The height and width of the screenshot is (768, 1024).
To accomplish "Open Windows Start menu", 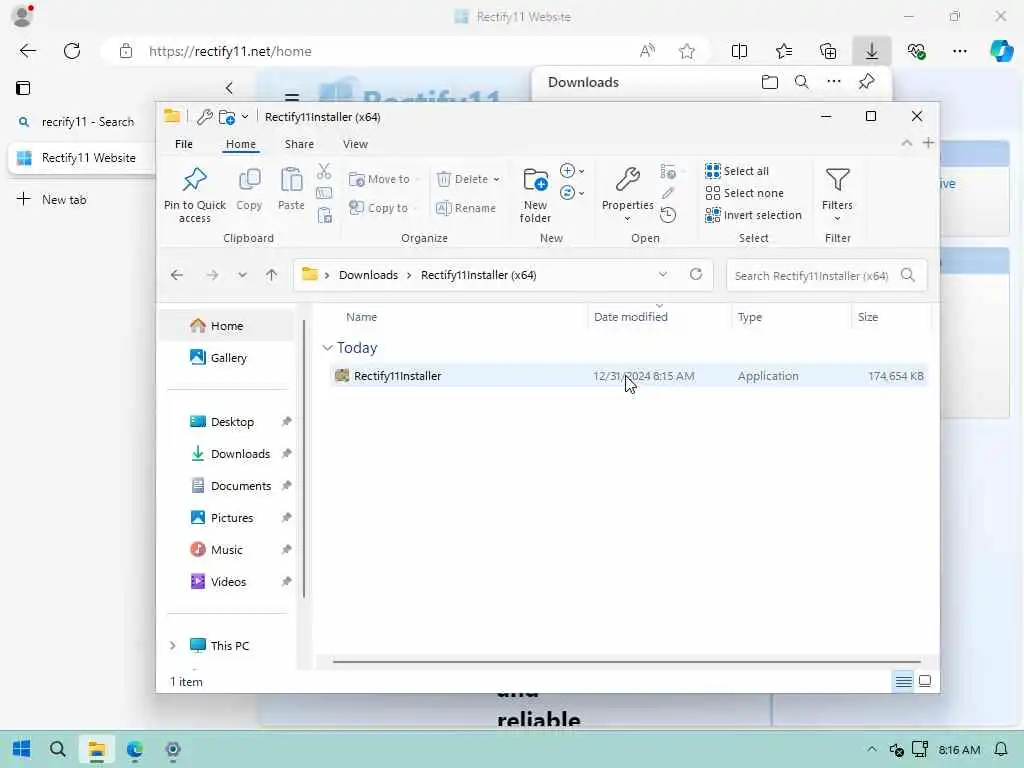I will pos(22,749).
